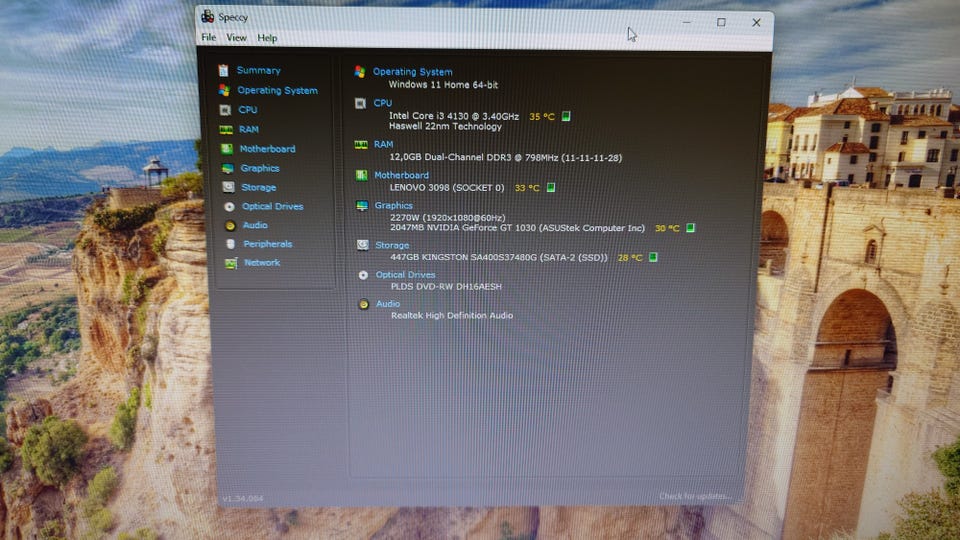The height and width of the screenshot is (540, 960).
Task: Open the RAM section in sidebar
Action: tap(249, 129)
